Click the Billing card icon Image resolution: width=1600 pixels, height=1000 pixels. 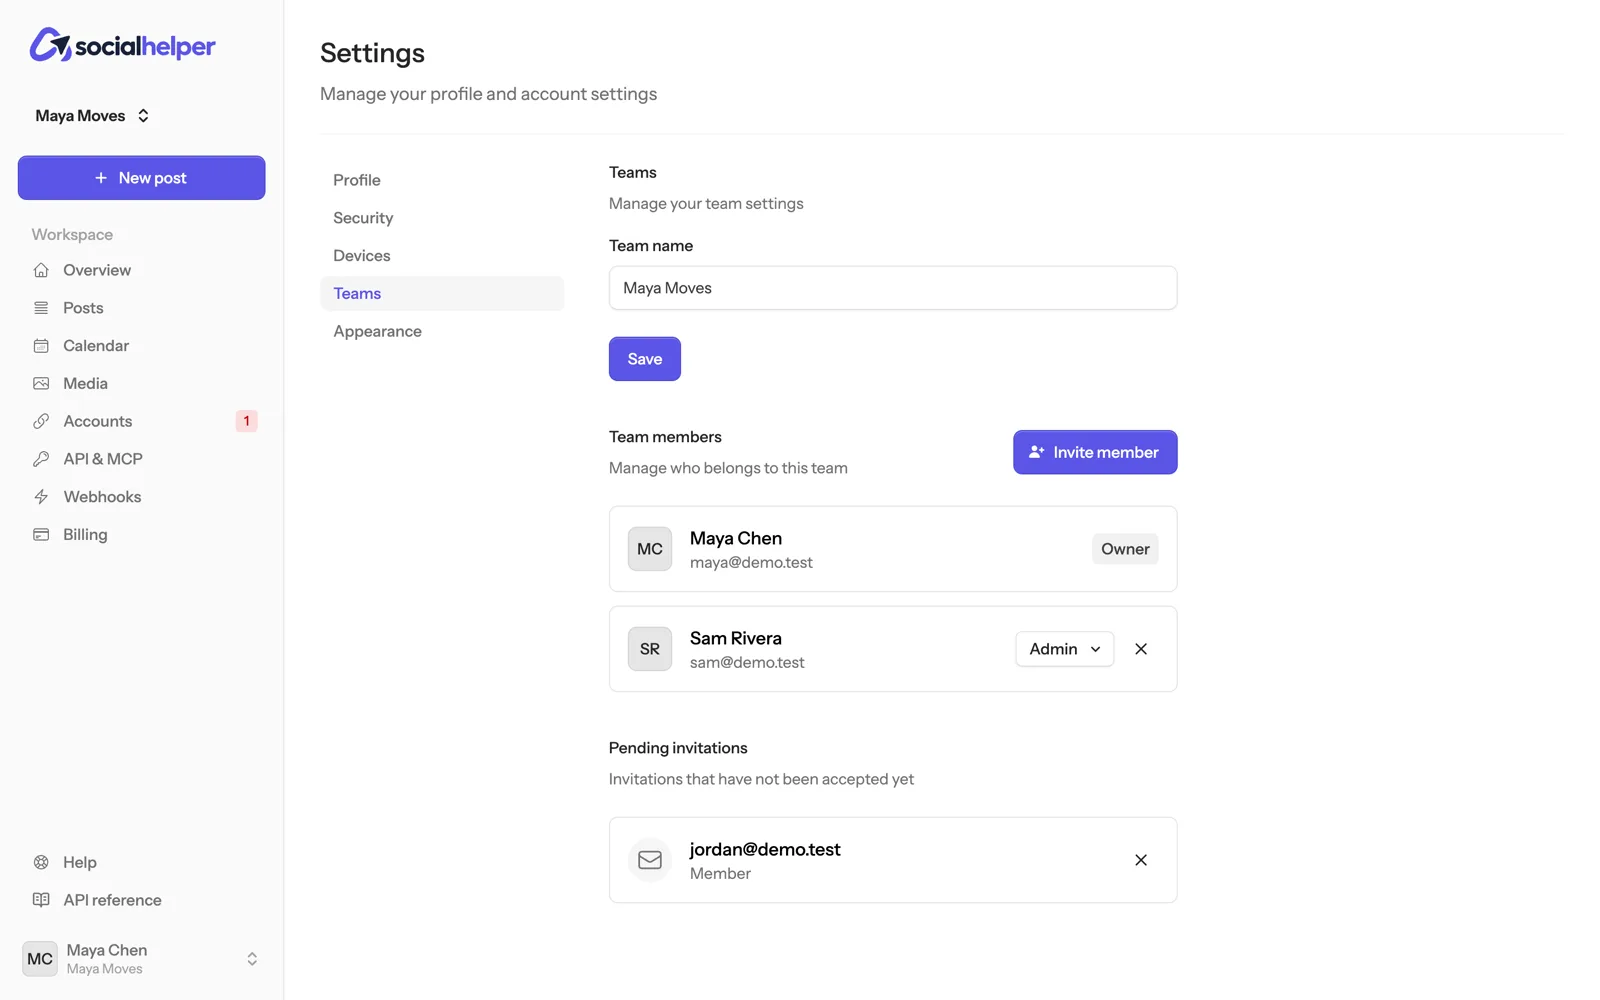[x=41, y=535]
